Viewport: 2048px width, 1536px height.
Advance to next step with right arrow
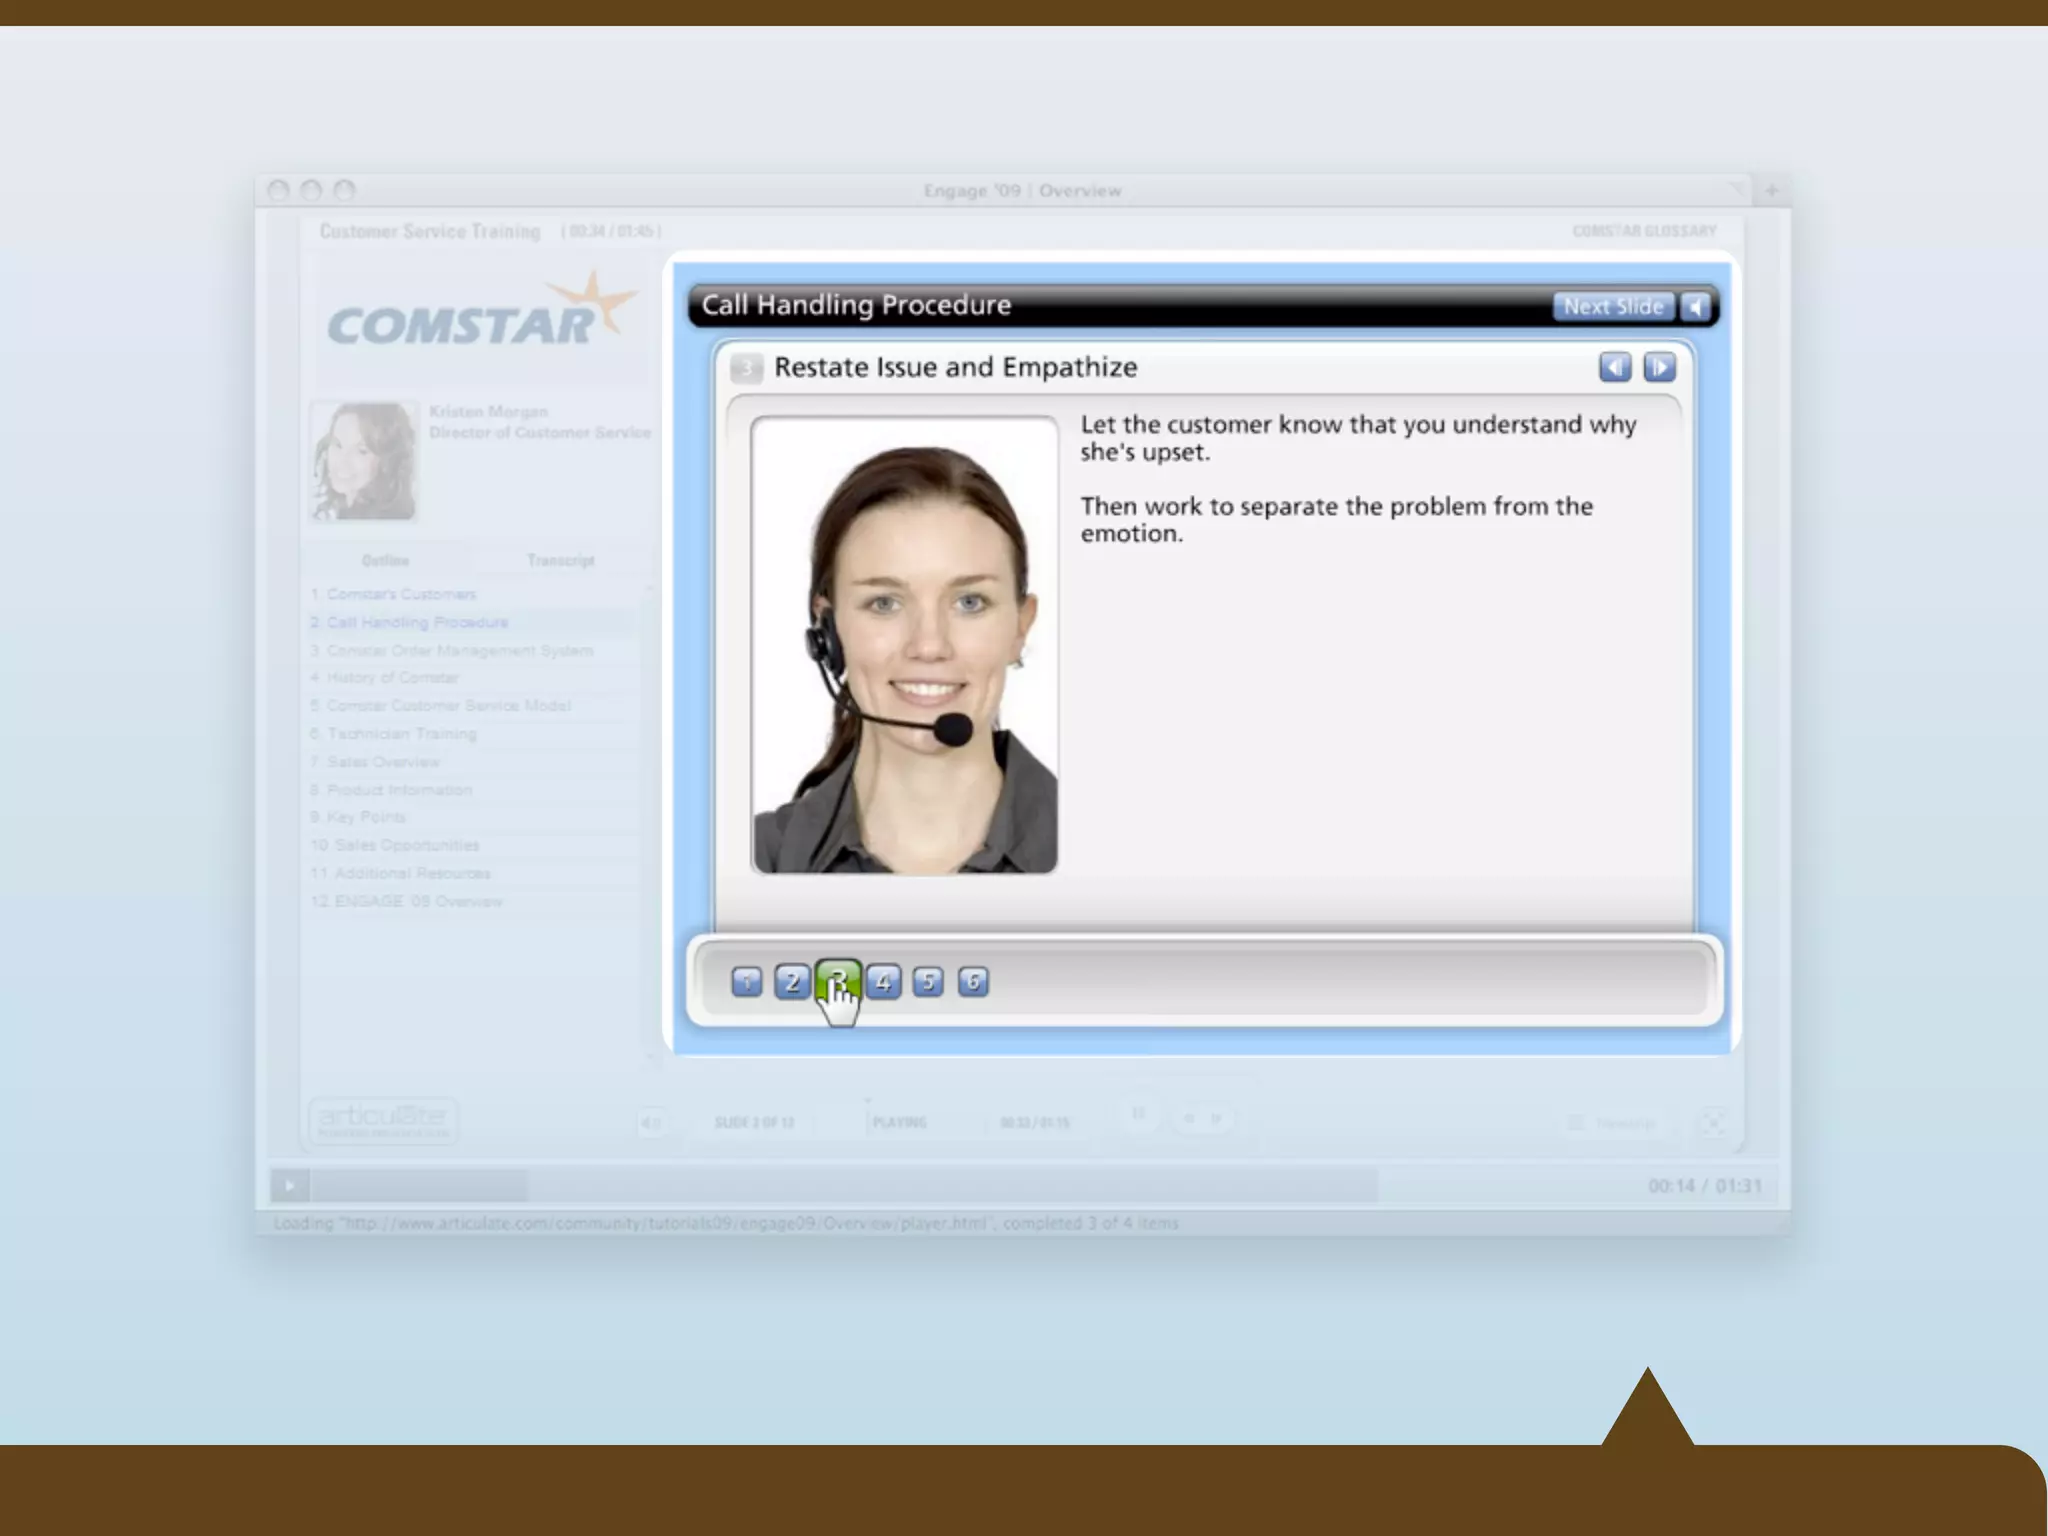(1659, 368)
